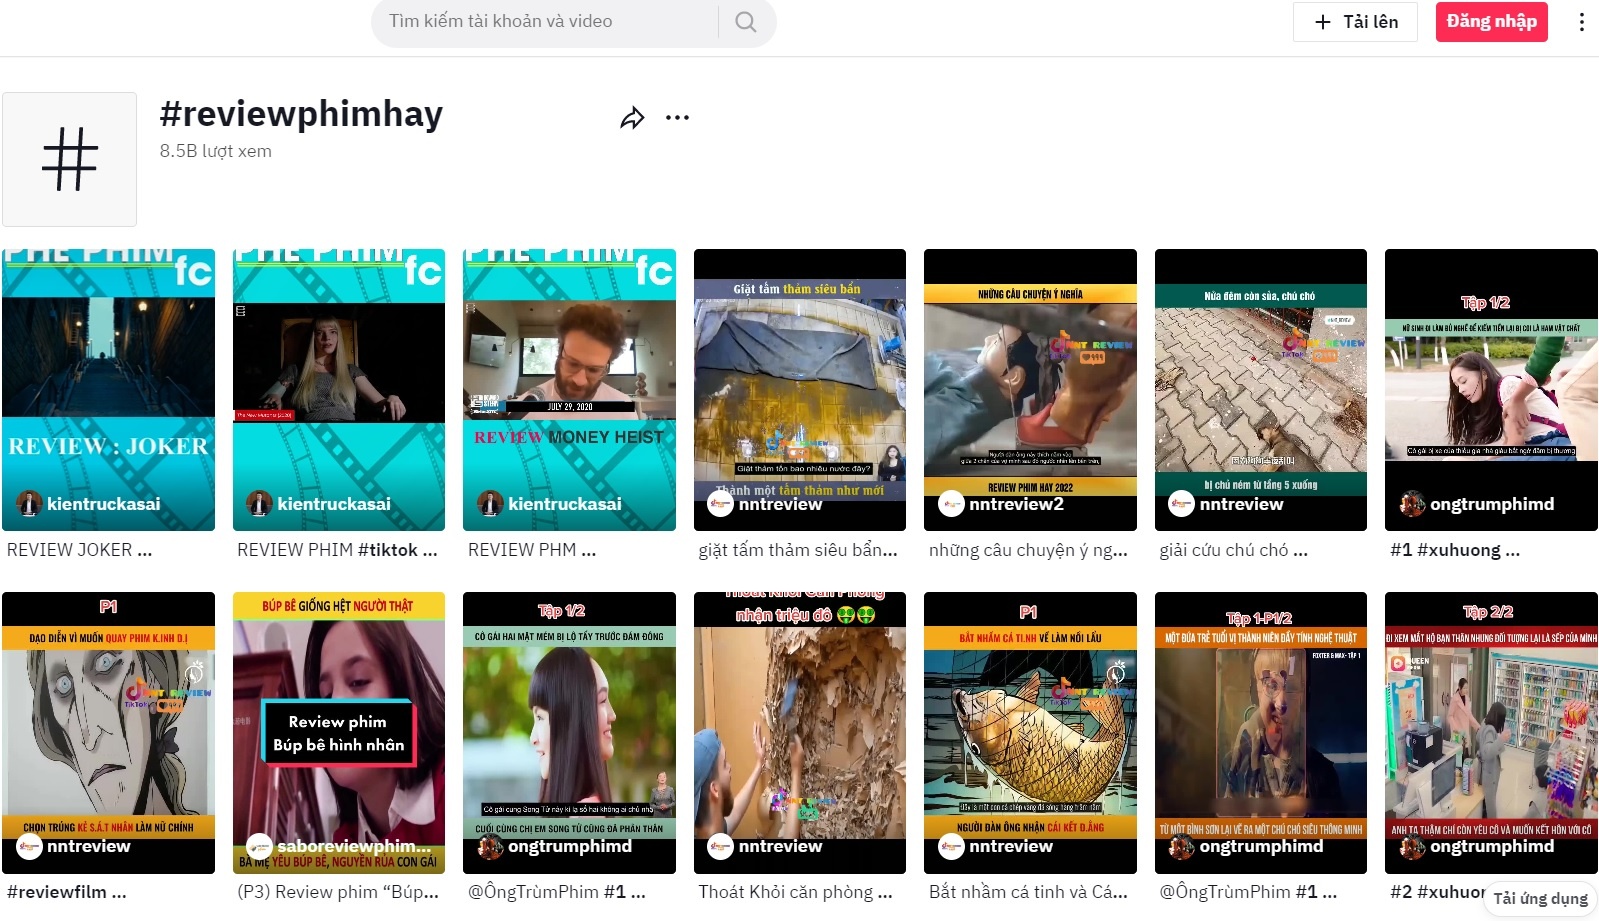Open the Tập 1-P1/2 video thumbnail
The width and height of the screenshot is (1599, 921).
1261,733
